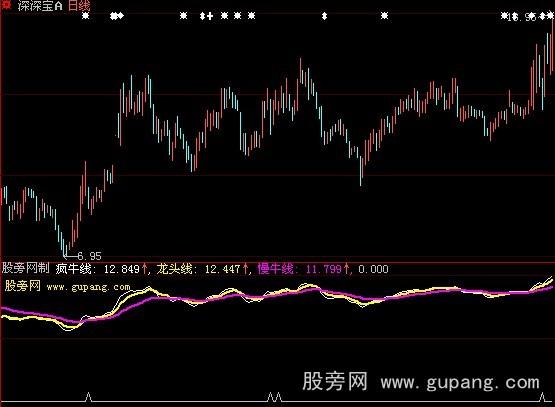Click the signal spike at bottom right corner
This screenshot has height=407, width=555.
tap(542, 397)
